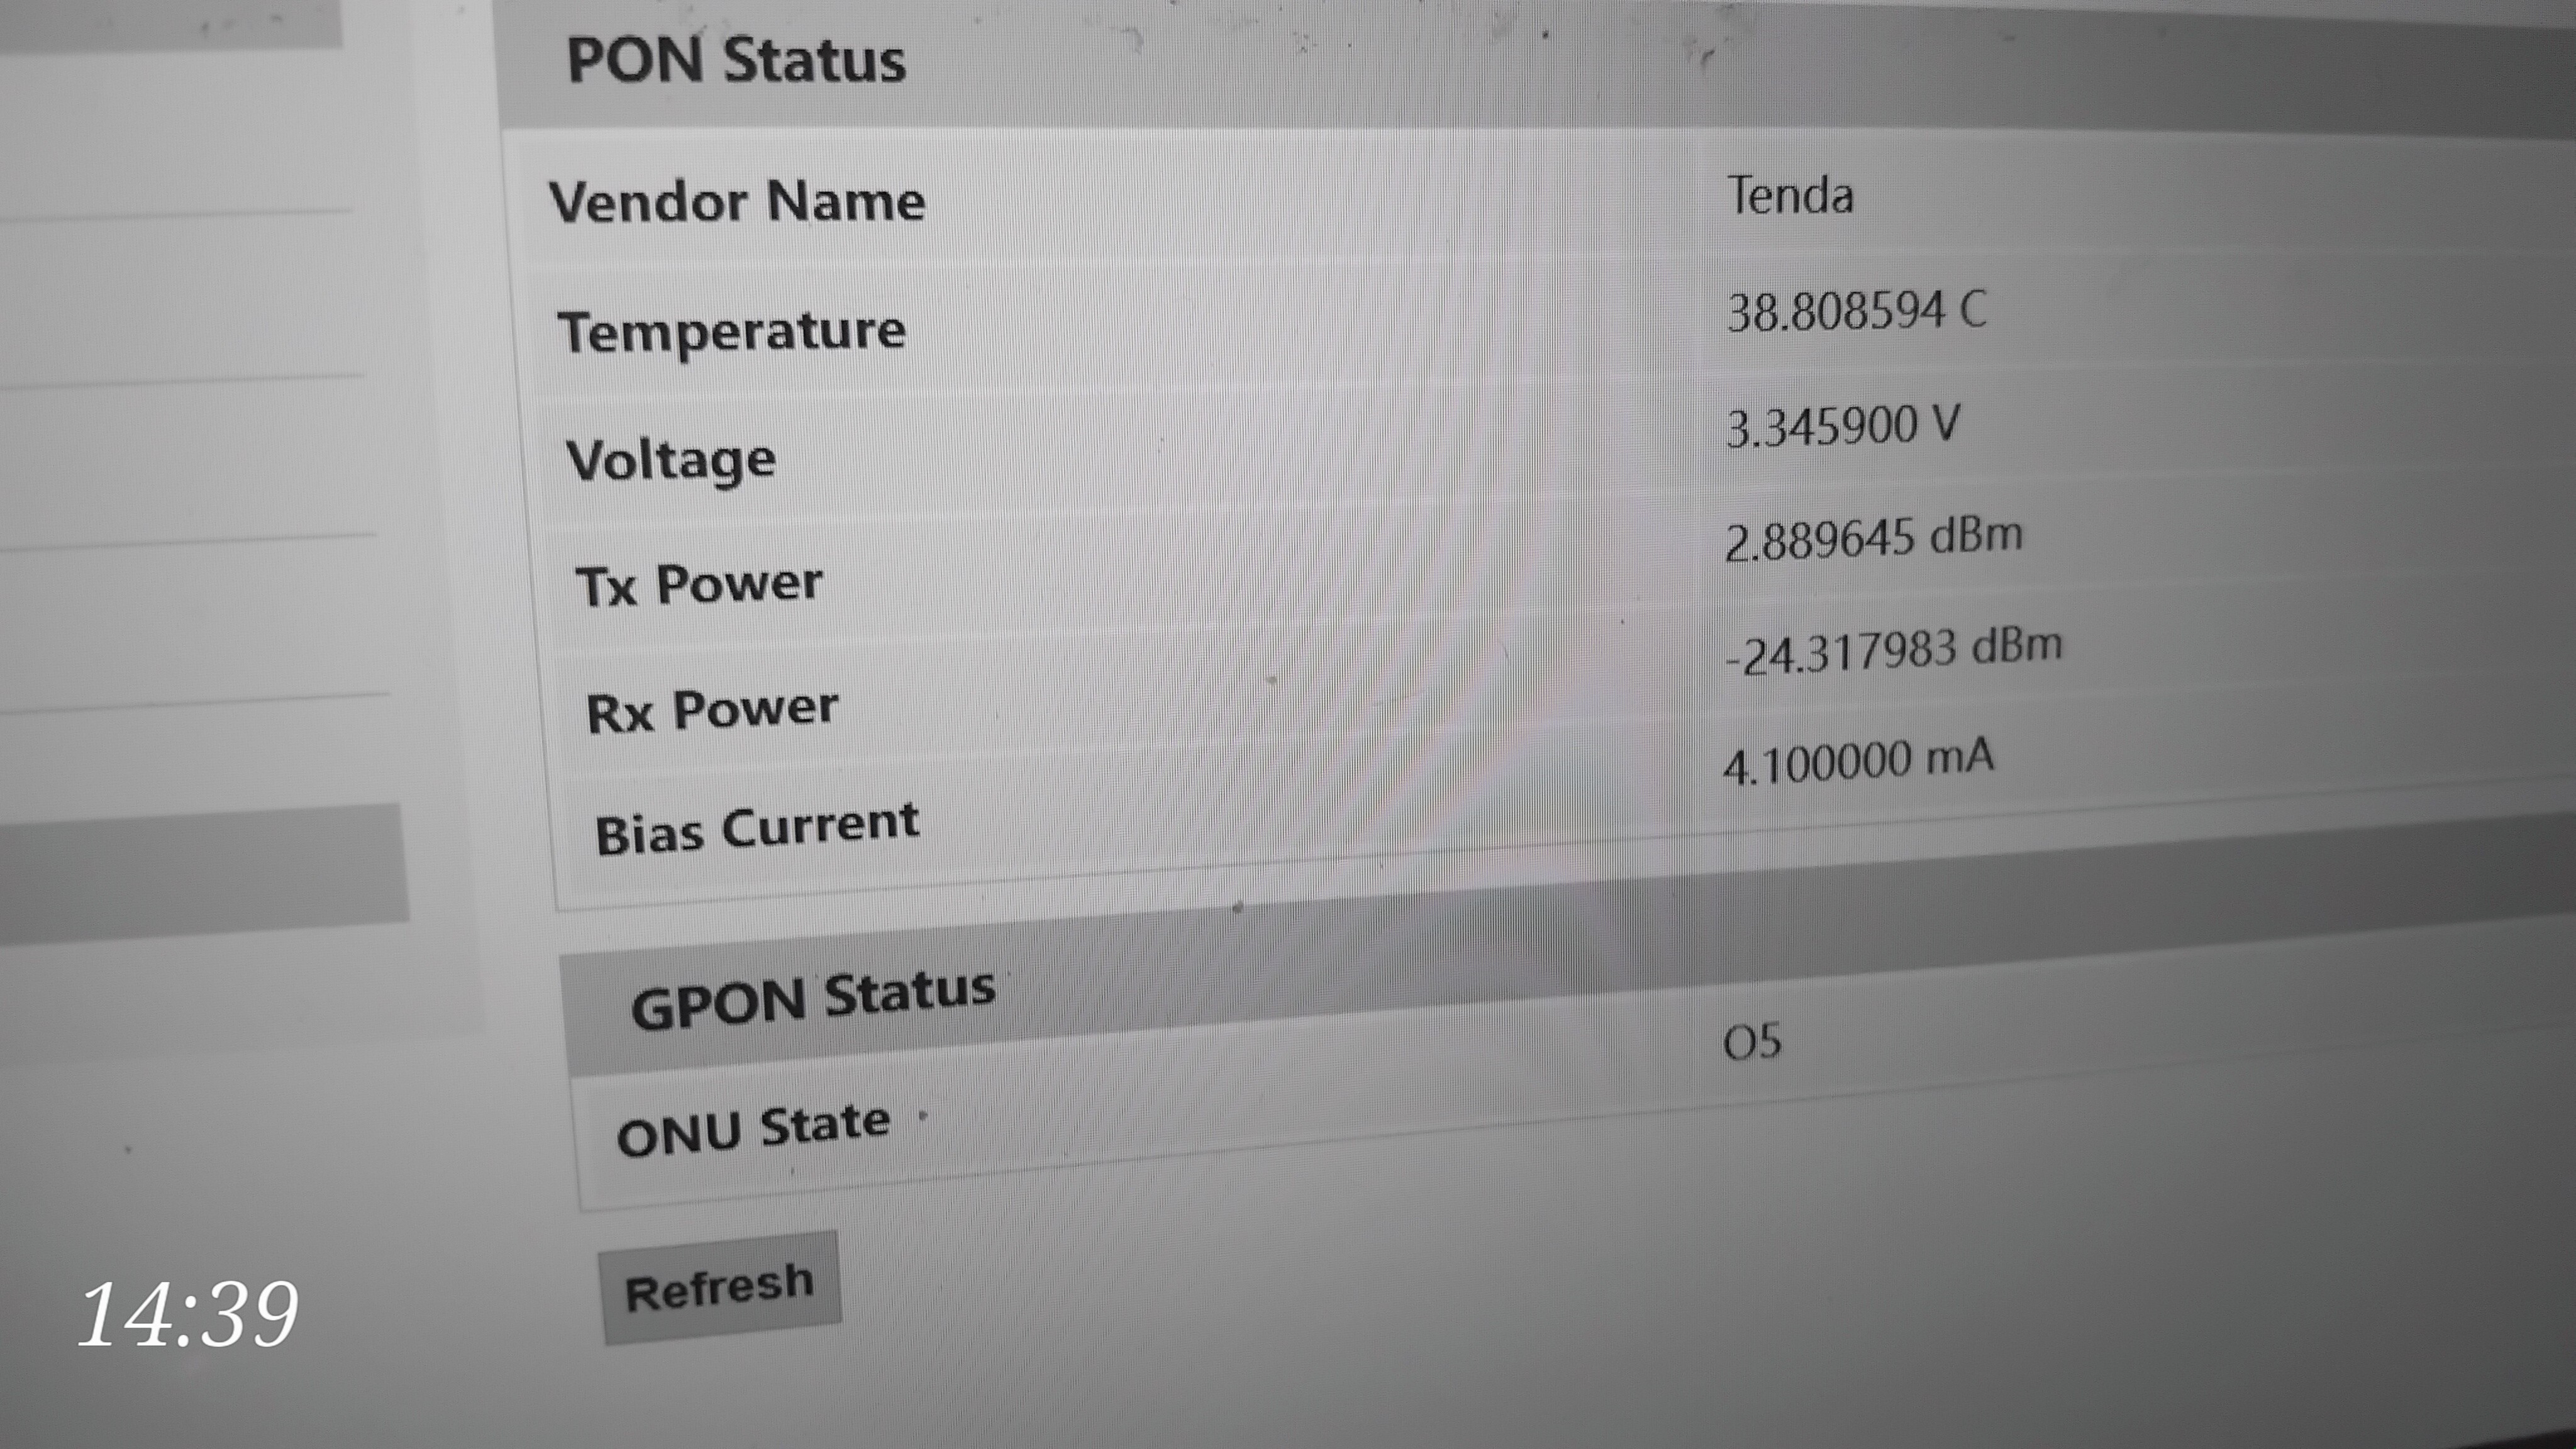Select the Temperature row label
The height and width of the screenshot is (1449, 2576).
point(732,331)
